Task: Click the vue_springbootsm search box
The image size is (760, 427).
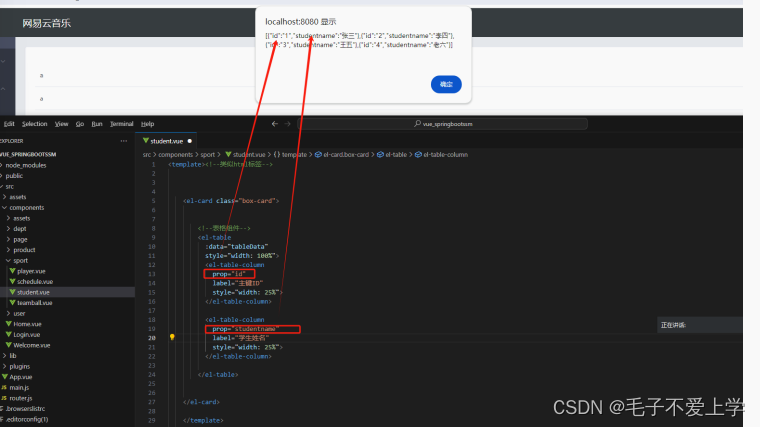Action: click(443, 124)
